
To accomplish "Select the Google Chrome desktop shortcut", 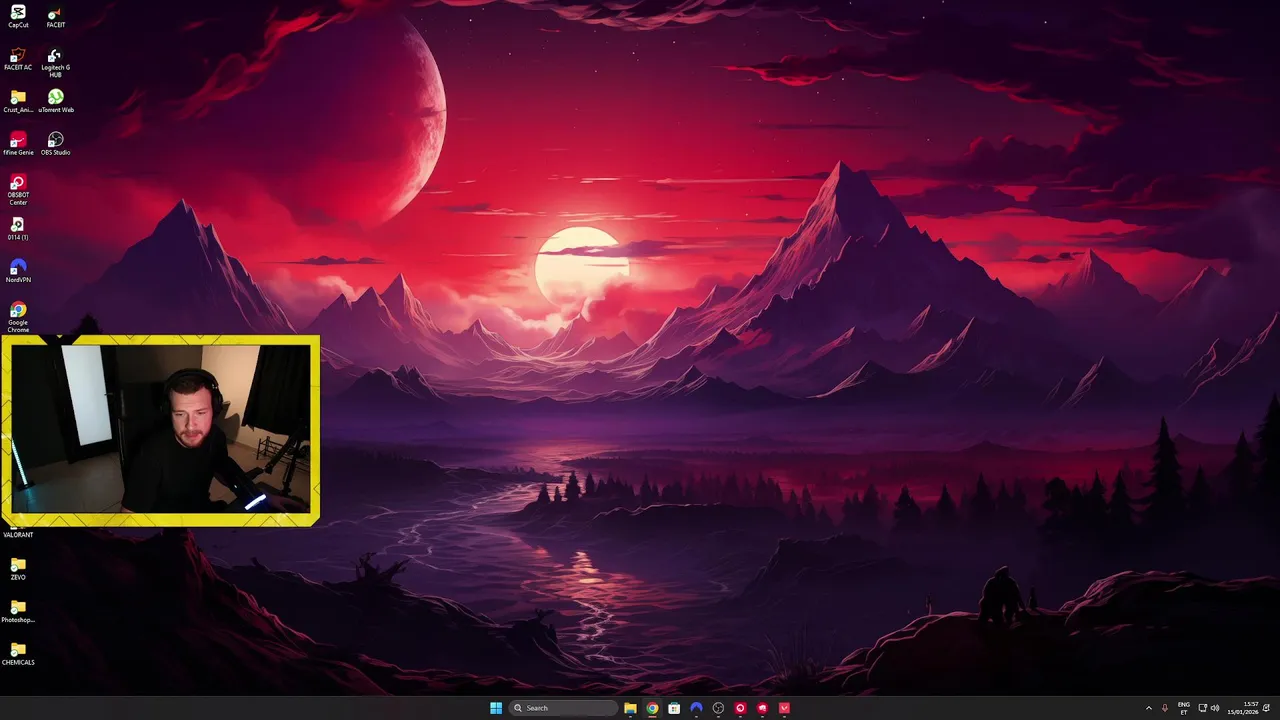I will click(x=18, y=317).
